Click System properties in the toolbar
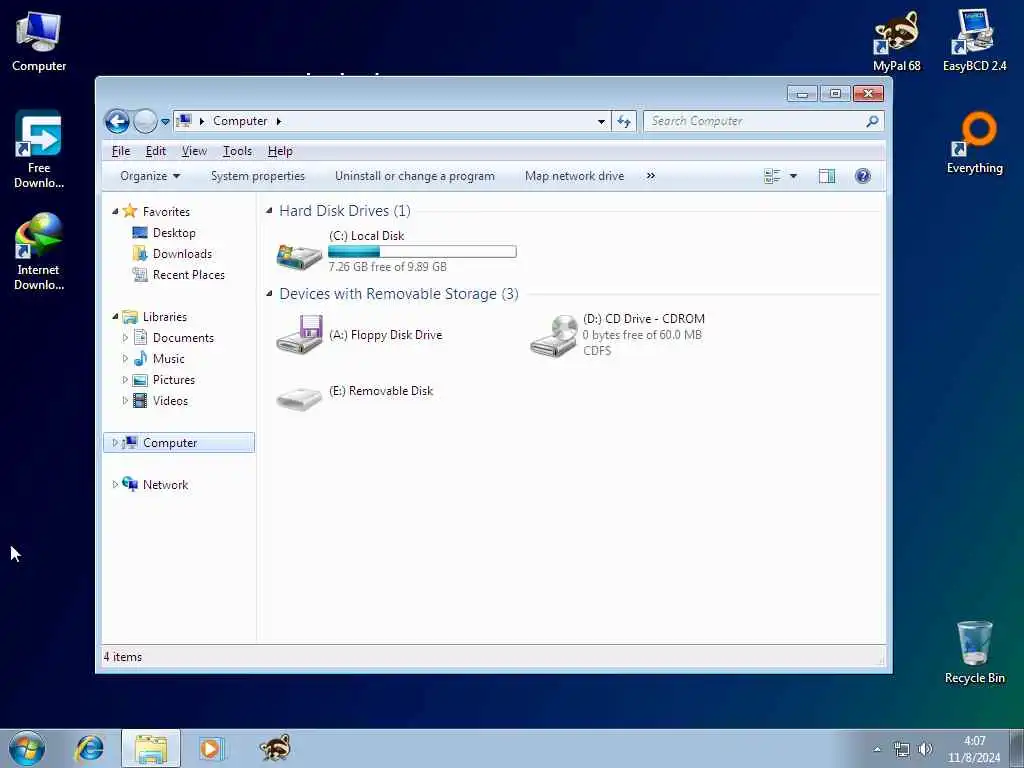This screenshot has width=1024, height=768. pos(258,176)
